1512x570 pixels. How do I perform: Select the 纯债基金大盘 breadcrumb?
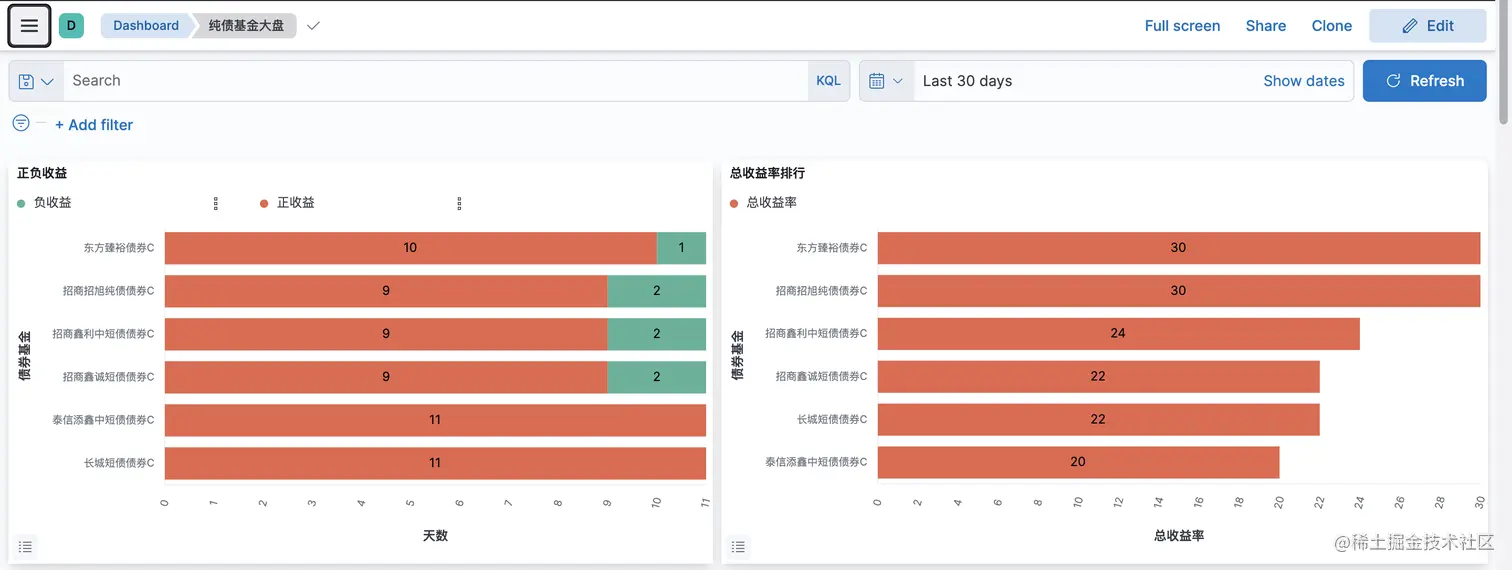click(x=246, y=26)
